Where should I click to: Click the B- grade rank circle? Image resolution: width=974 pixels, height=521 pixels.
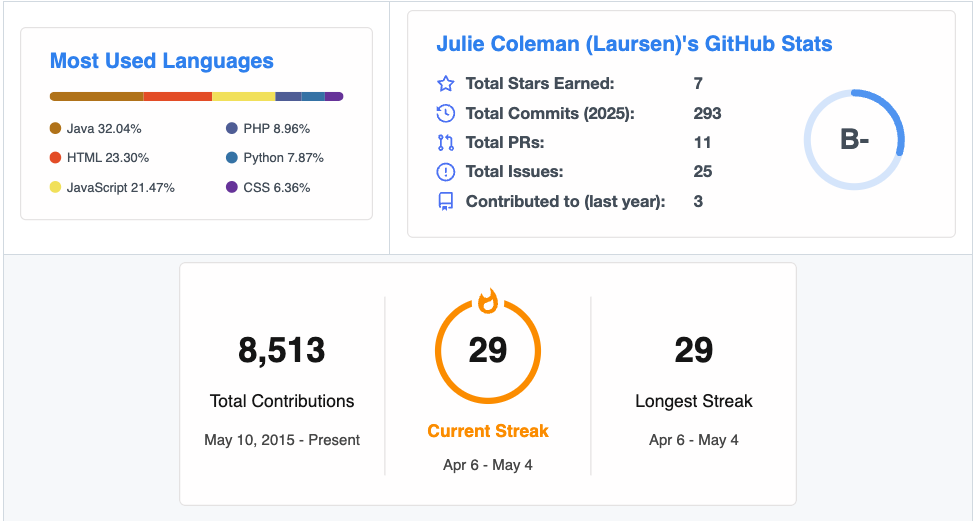point(854,140)
